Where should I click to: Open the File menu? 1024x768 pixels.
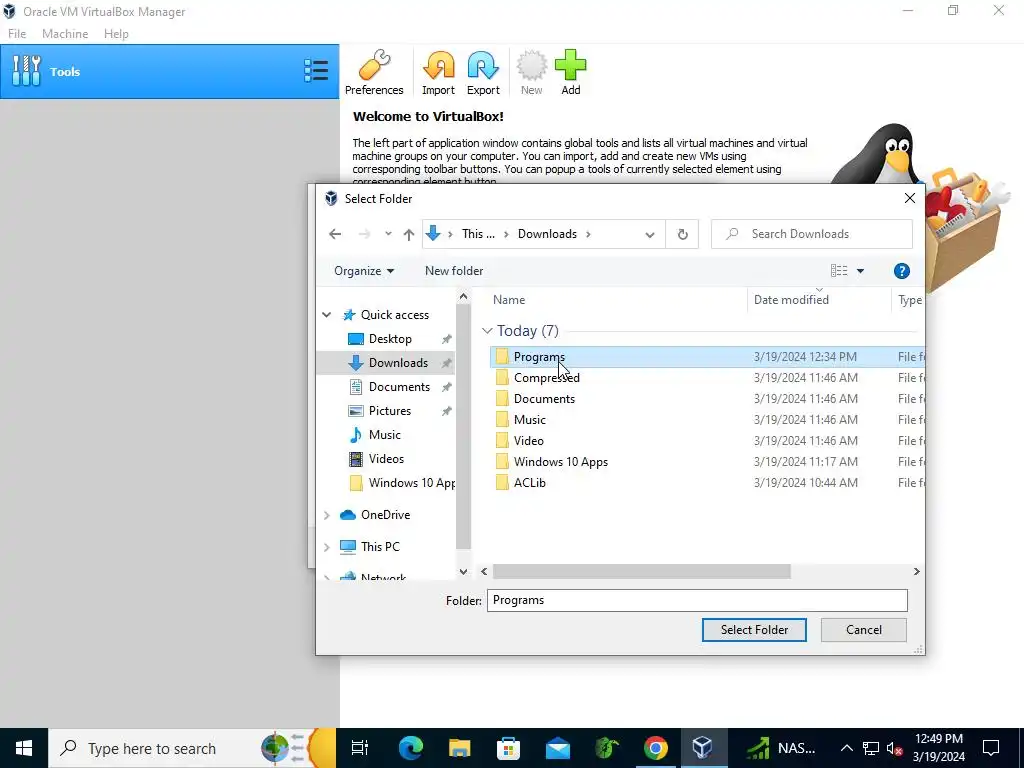tap(17, 34)
